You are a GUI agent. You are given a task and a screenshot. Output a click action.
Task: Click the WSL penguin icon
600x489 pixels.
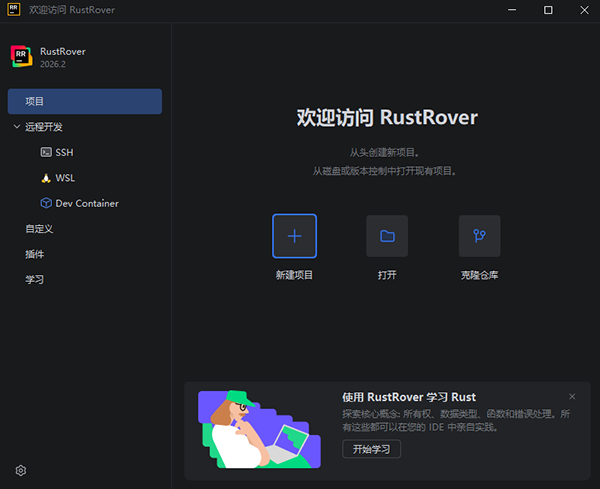46,178
